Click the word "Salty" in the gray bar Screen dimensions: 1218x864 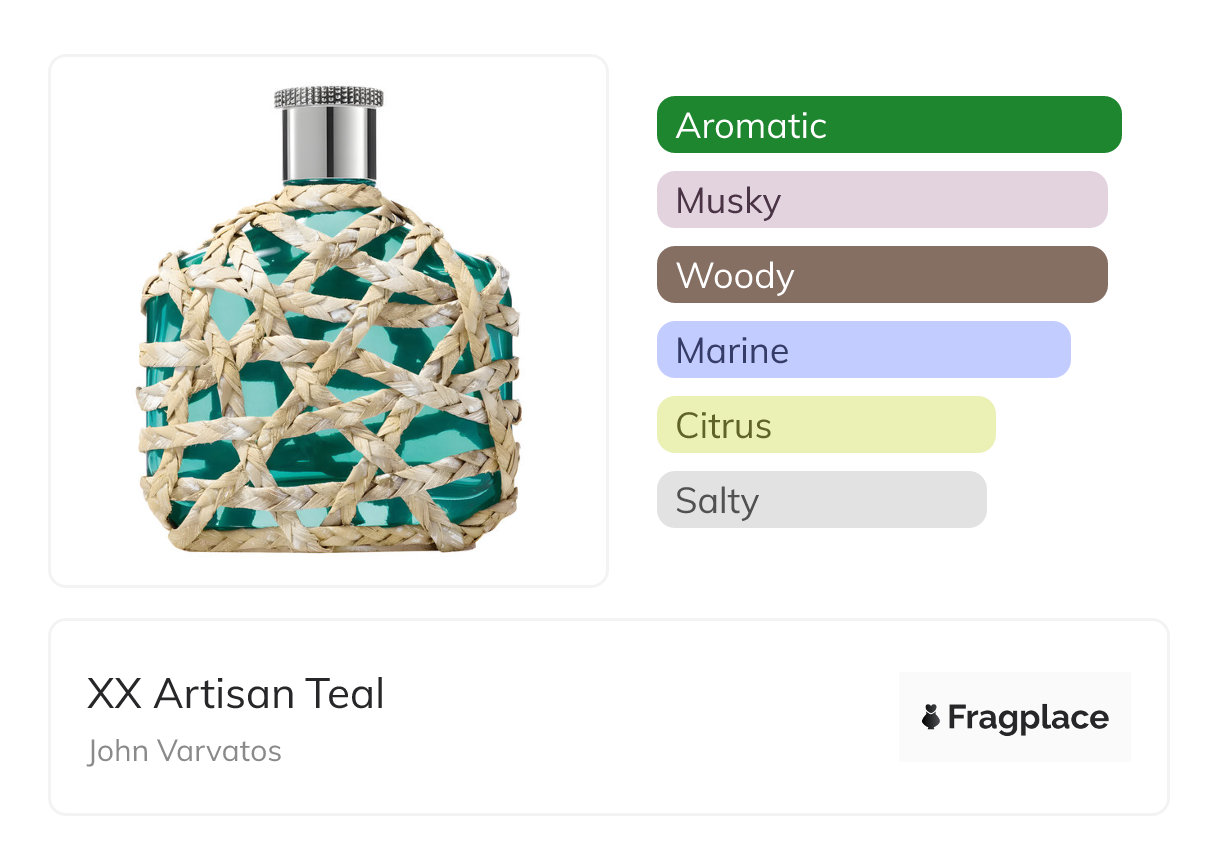point(717,501)
